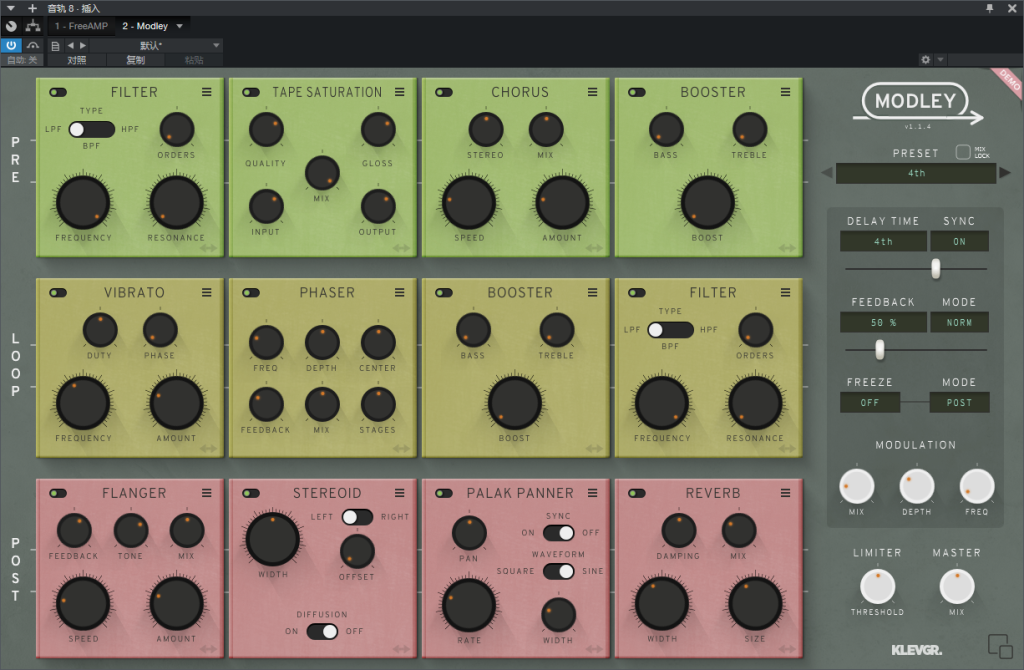Image resolution: width=1024 pixels, height=670 pixels.
Task: Open the Chorus module menu icon
Action: [x=592, y=92]
